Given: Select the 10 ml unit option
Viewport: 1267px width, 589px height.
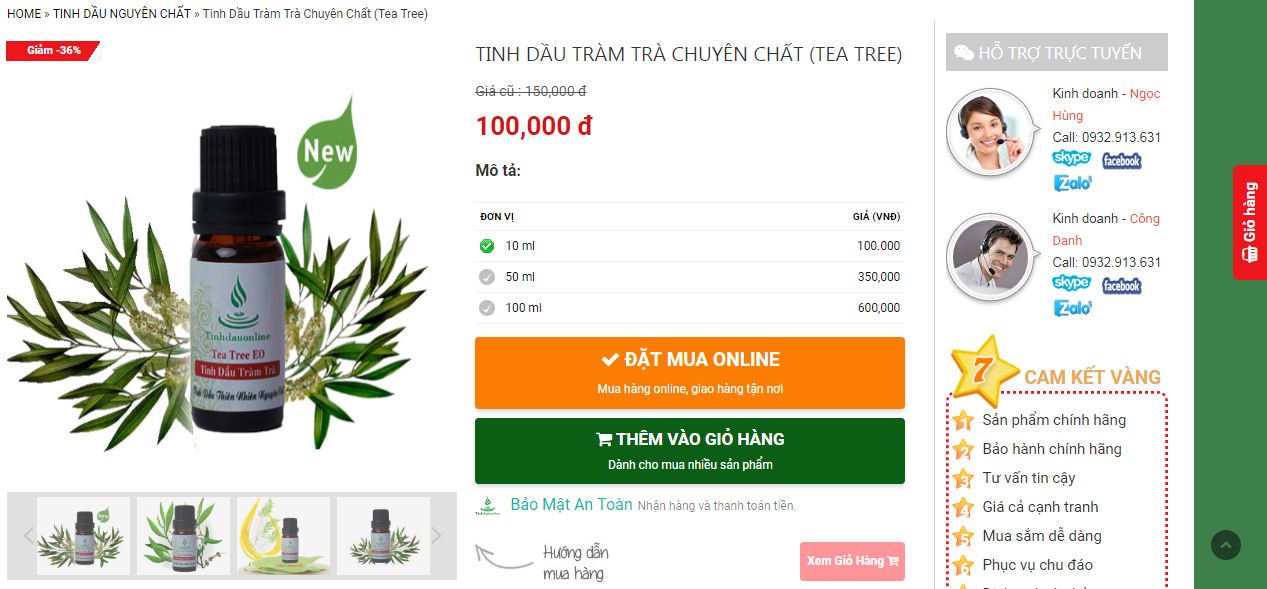Looking at the screenshot, I should click(690, 246).
